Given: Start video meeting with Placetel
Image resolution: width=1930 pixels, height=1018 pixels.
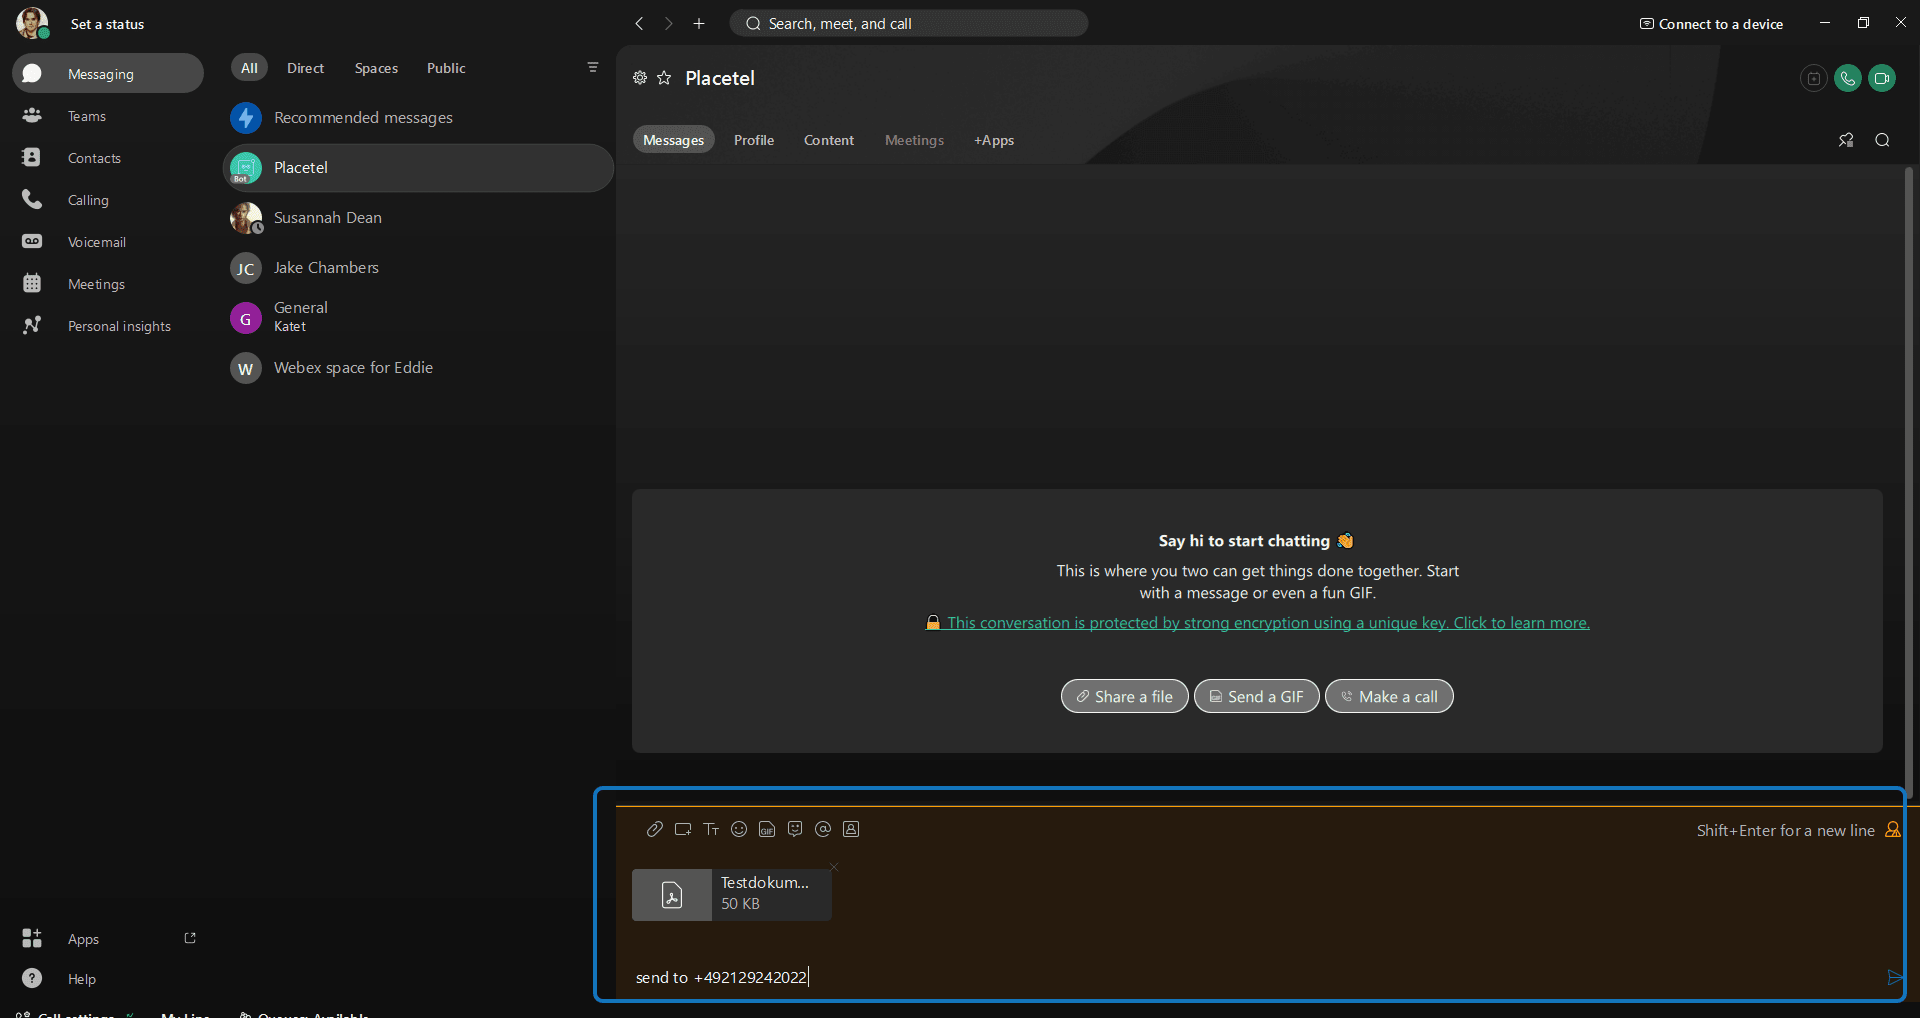Looking at the screenshot, I should (x=1882, y=78).
